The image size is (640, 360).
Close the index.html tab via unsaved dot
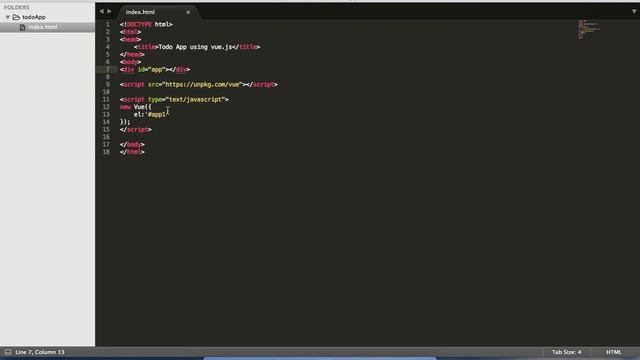[x=188, y=12]
